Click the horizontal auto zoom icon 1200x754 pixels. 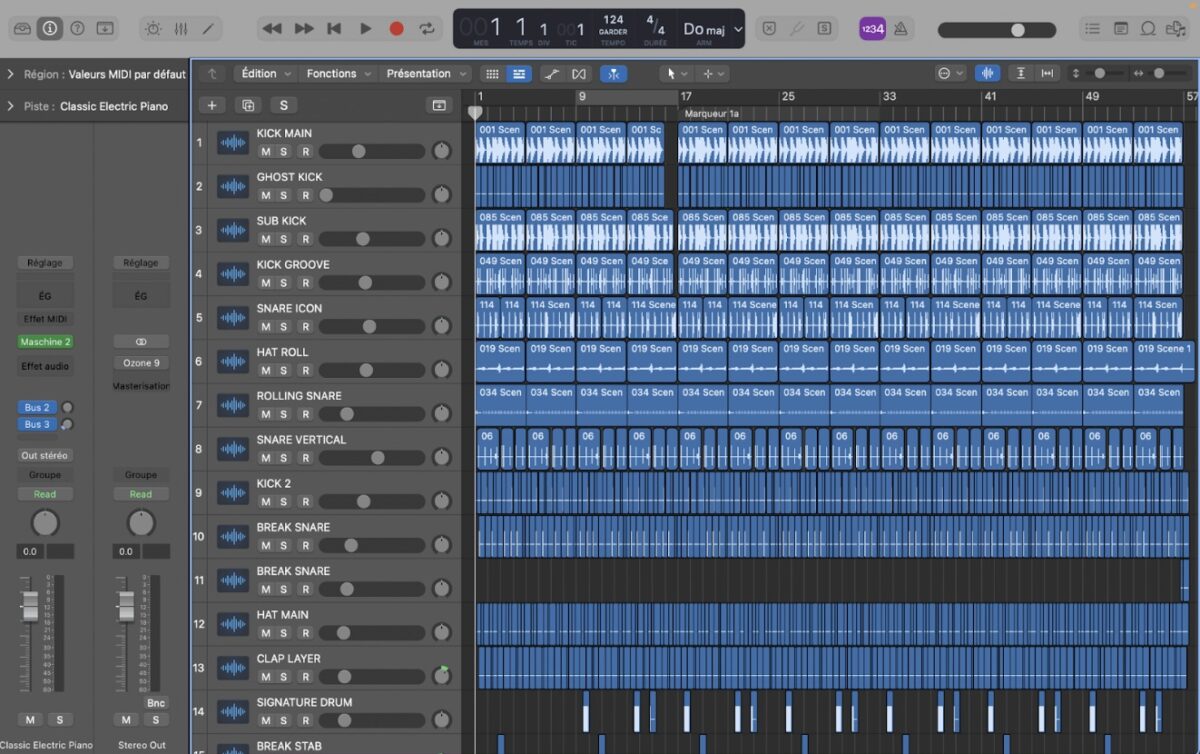click(1047, 73)
